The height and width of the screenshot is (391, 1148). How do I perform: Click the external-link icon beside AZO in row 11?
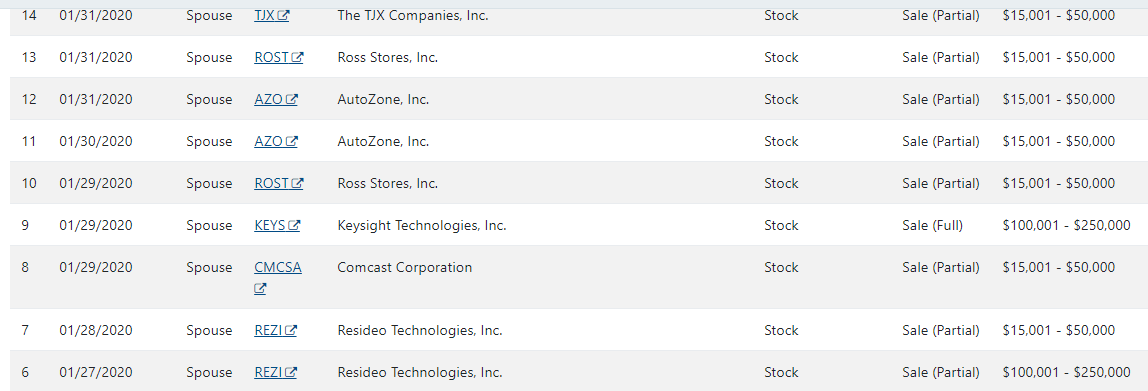pyautogui.click(x=291, y=141)
